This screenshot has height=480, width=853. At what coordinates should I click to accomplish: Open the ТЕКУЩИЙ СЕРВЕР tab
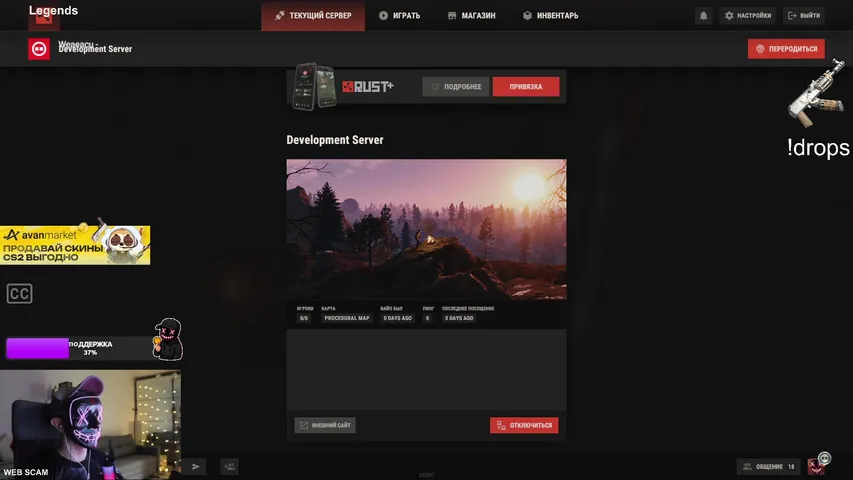pos(313,15)
